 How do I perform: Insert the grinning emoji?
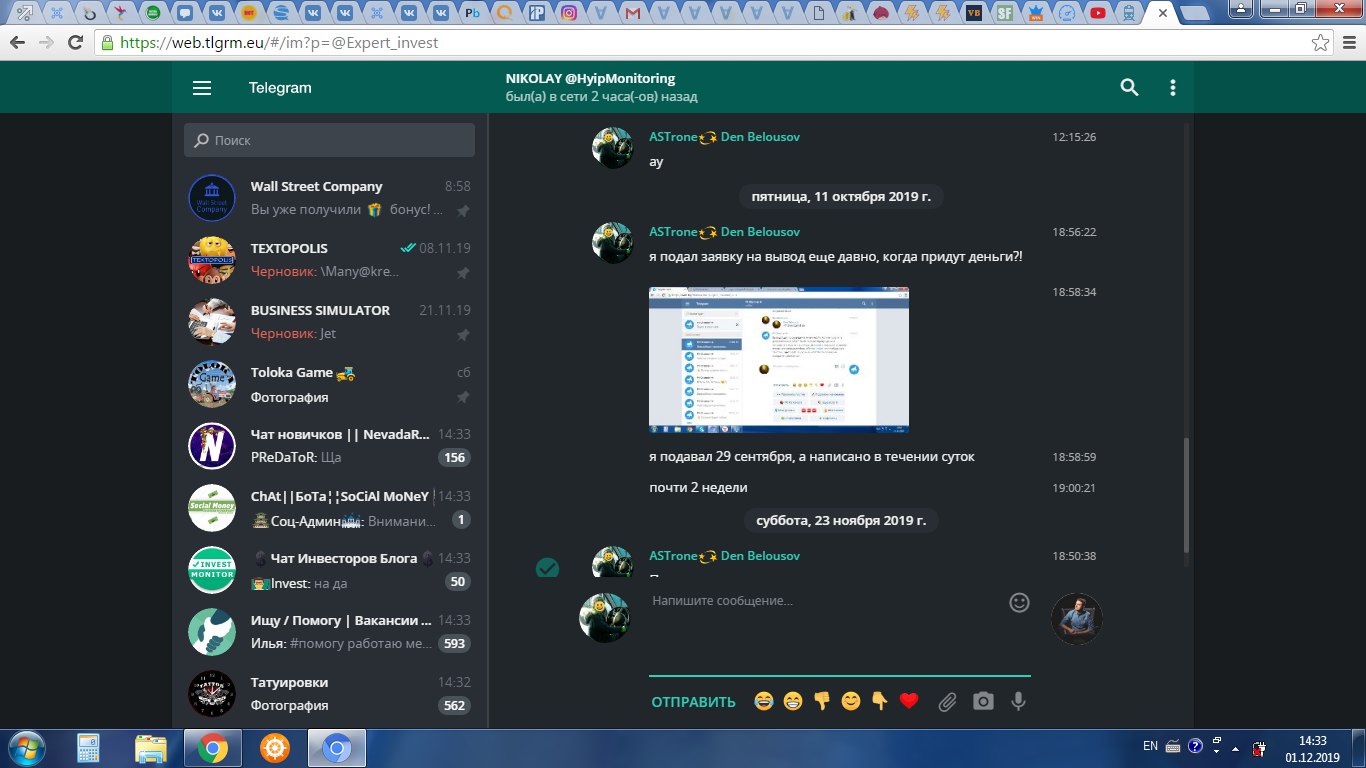[x=793, y=702]
